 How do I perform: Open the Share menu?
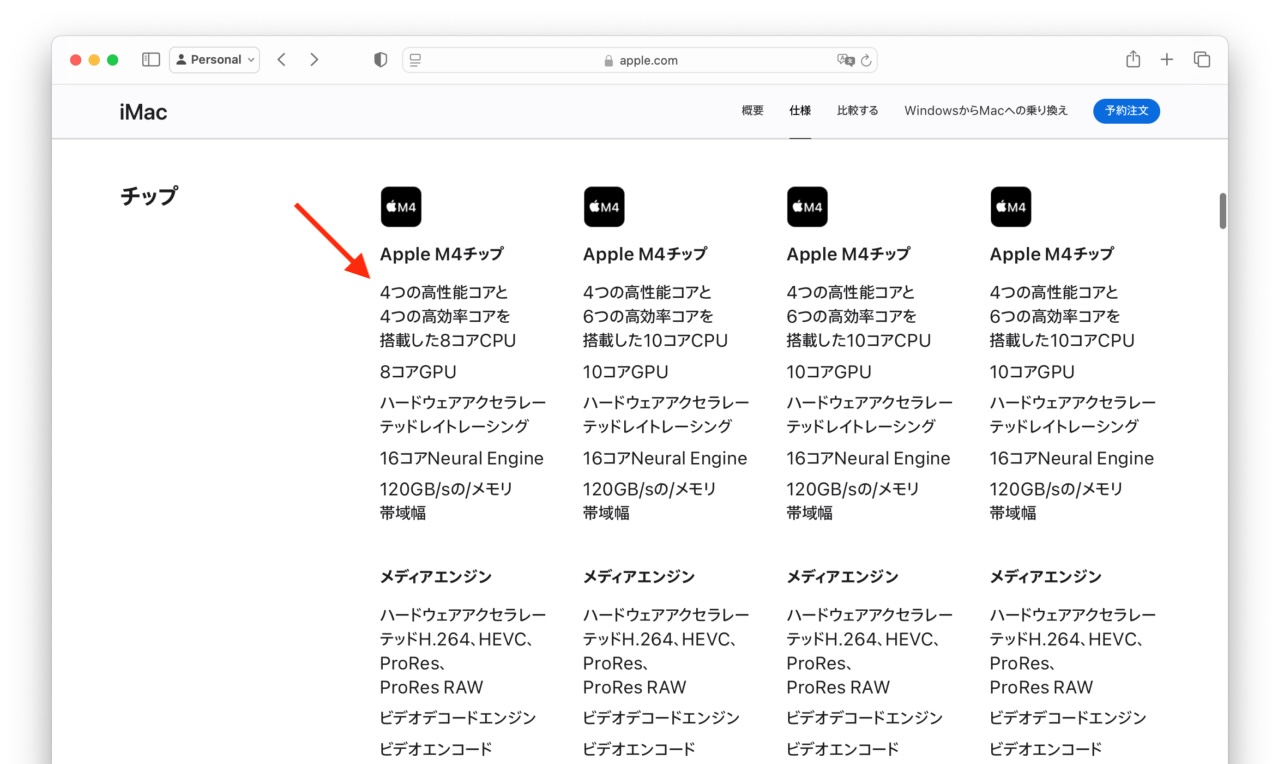[x=1133, y=60]
